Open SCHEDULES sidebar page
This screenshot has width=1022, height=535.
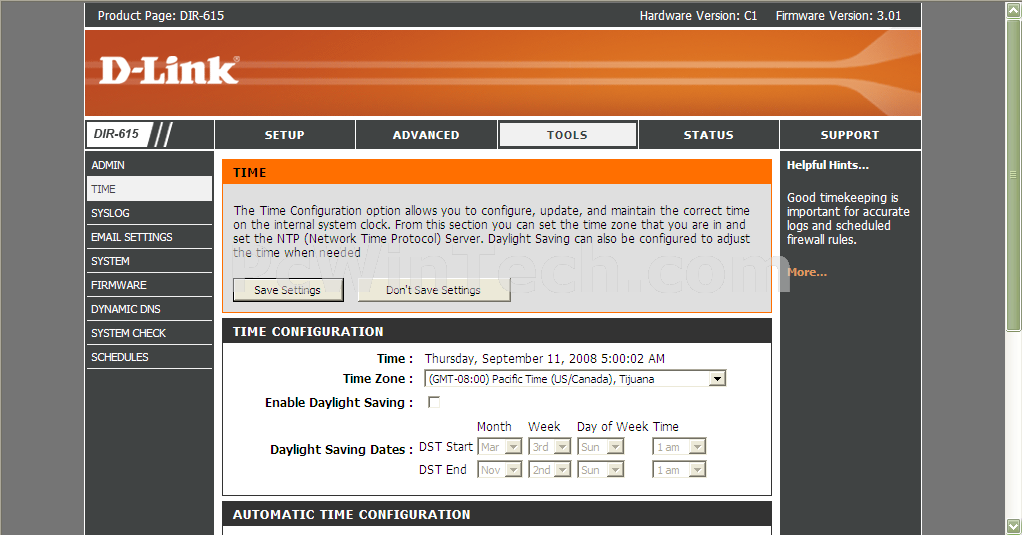pos(149,358)
